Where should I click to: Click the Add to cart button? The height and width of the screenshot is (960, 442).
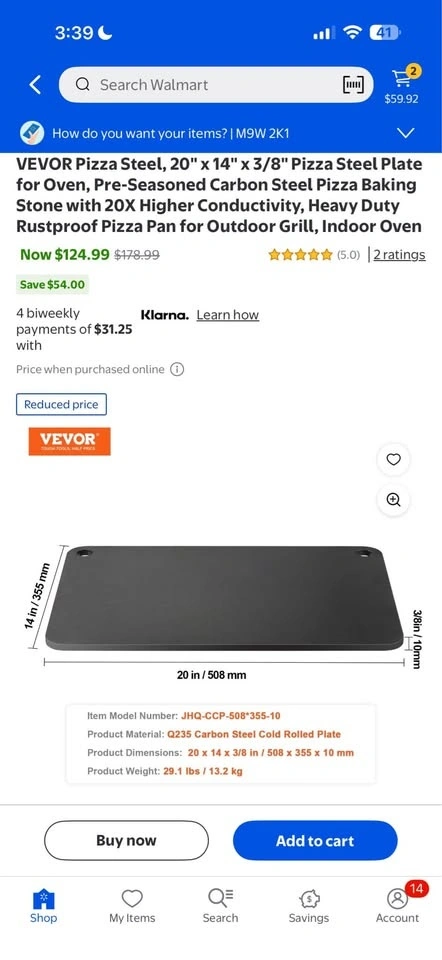[x=315, y=841]
